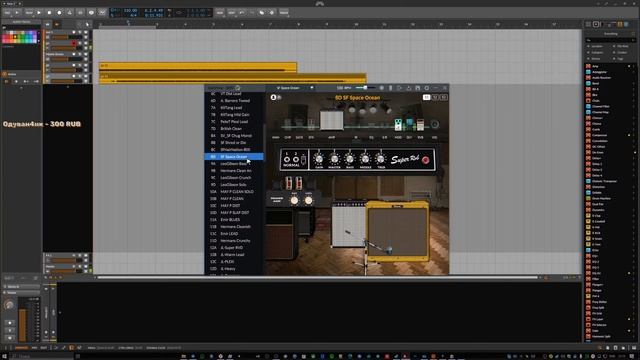Click the transport Stop button
The width and height of the screenshot is (640, 360).
49,13
